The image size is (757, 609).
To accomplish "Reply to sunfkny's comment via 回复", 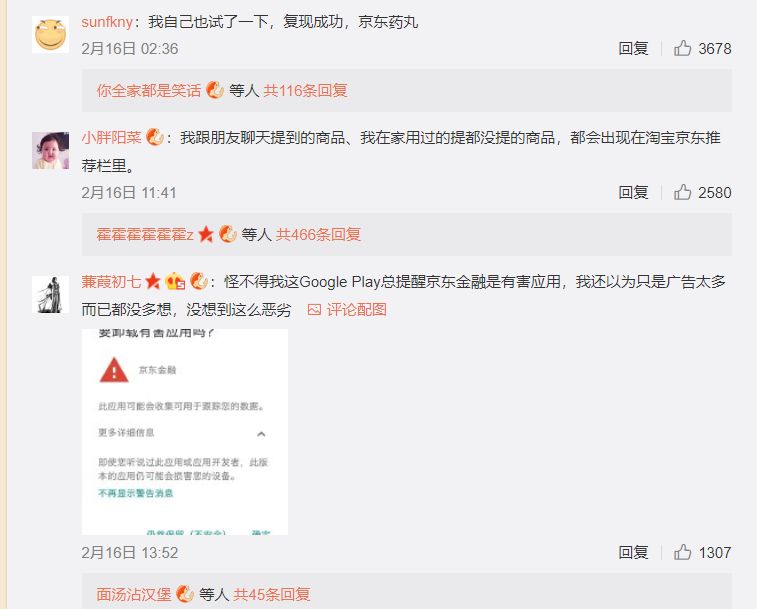I will (x=633, y=48).
